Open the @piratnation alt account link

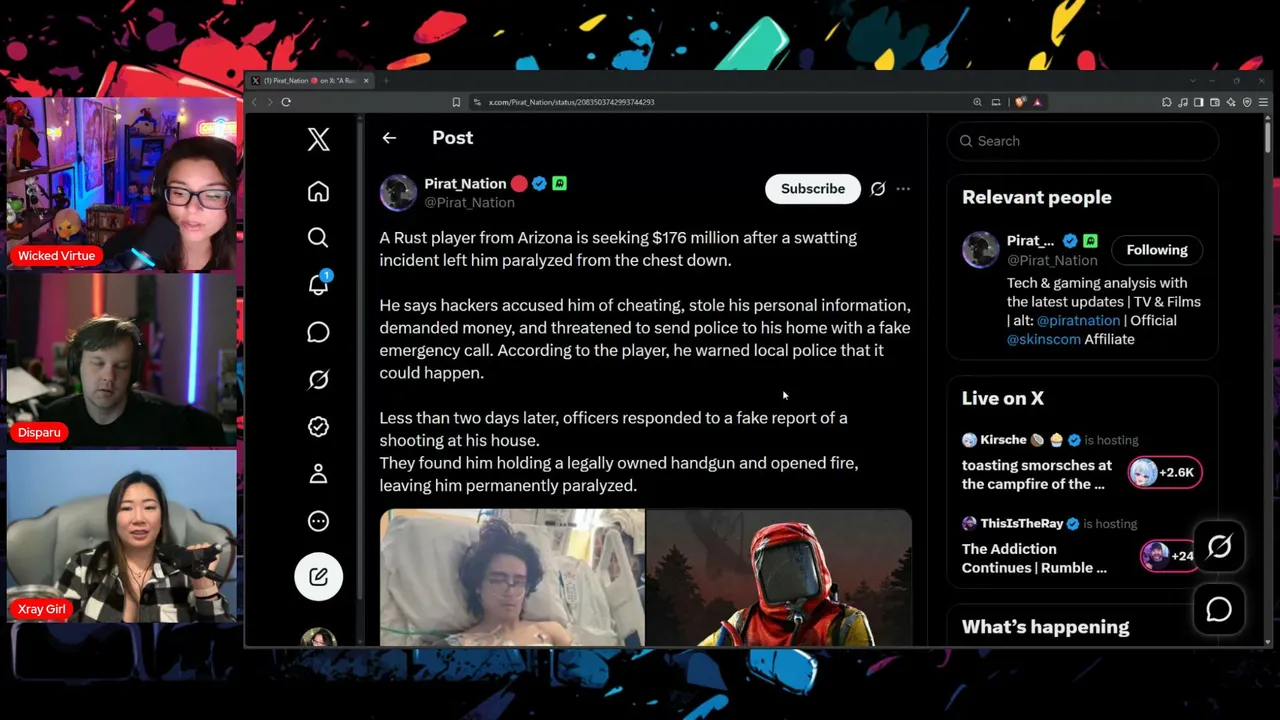pos(1078,320)
